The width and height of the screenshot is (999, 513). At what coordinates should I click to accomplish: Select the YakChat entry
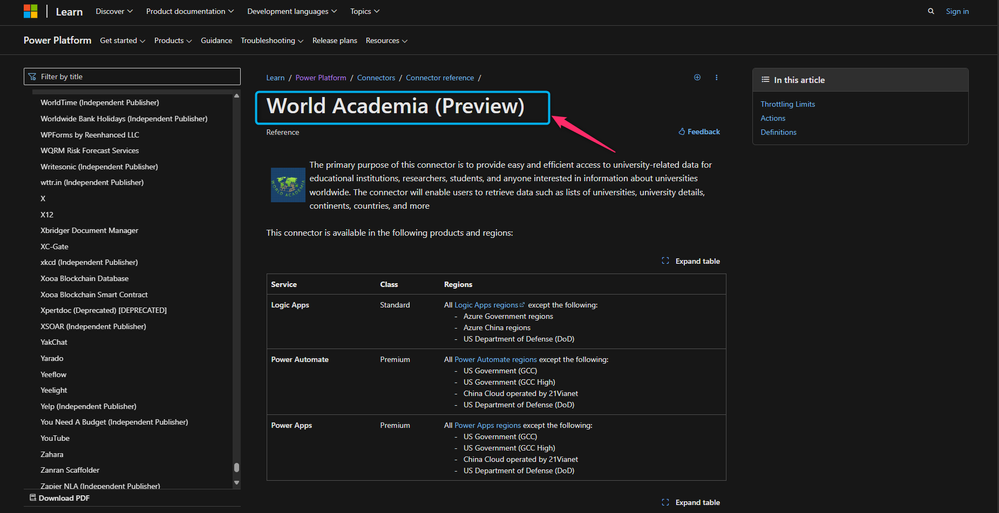pyautogui.click(x=54, y=342)
